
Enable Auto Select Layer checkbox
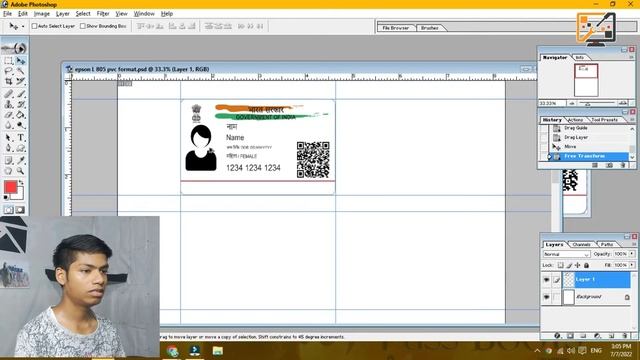[35, 26]
